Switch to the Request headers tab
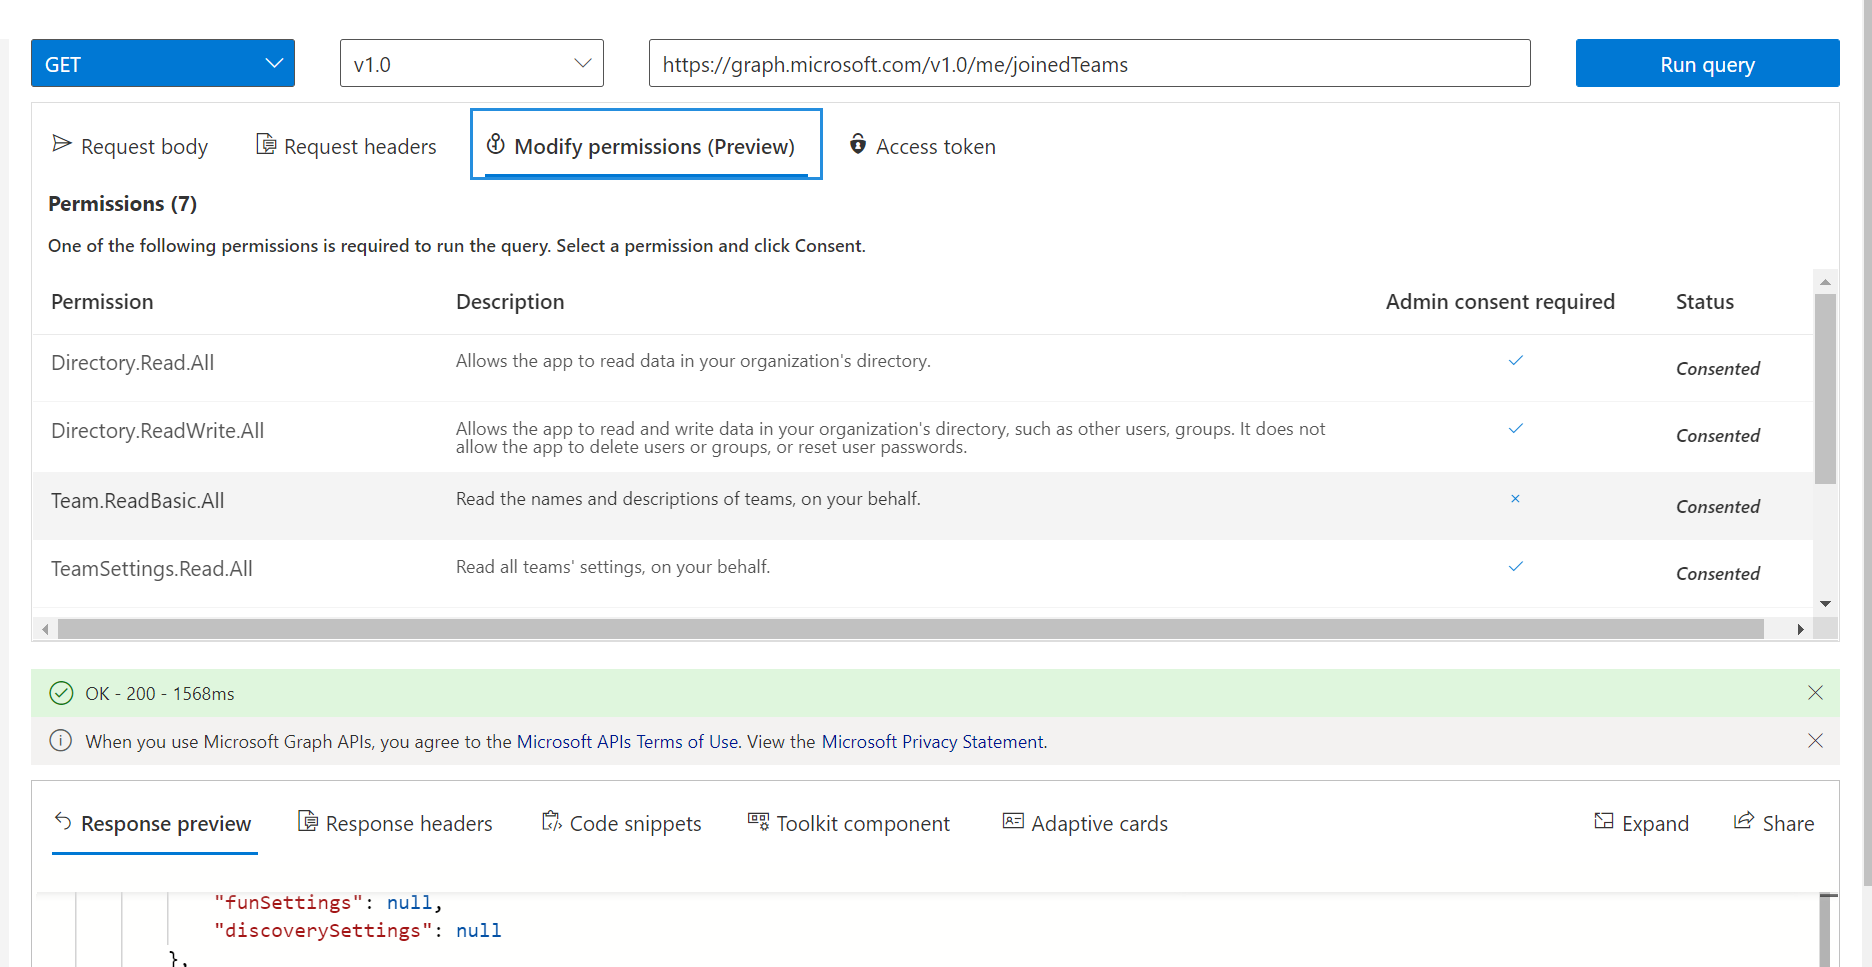The image size is (1872, 967). click(x=346, y=146)
